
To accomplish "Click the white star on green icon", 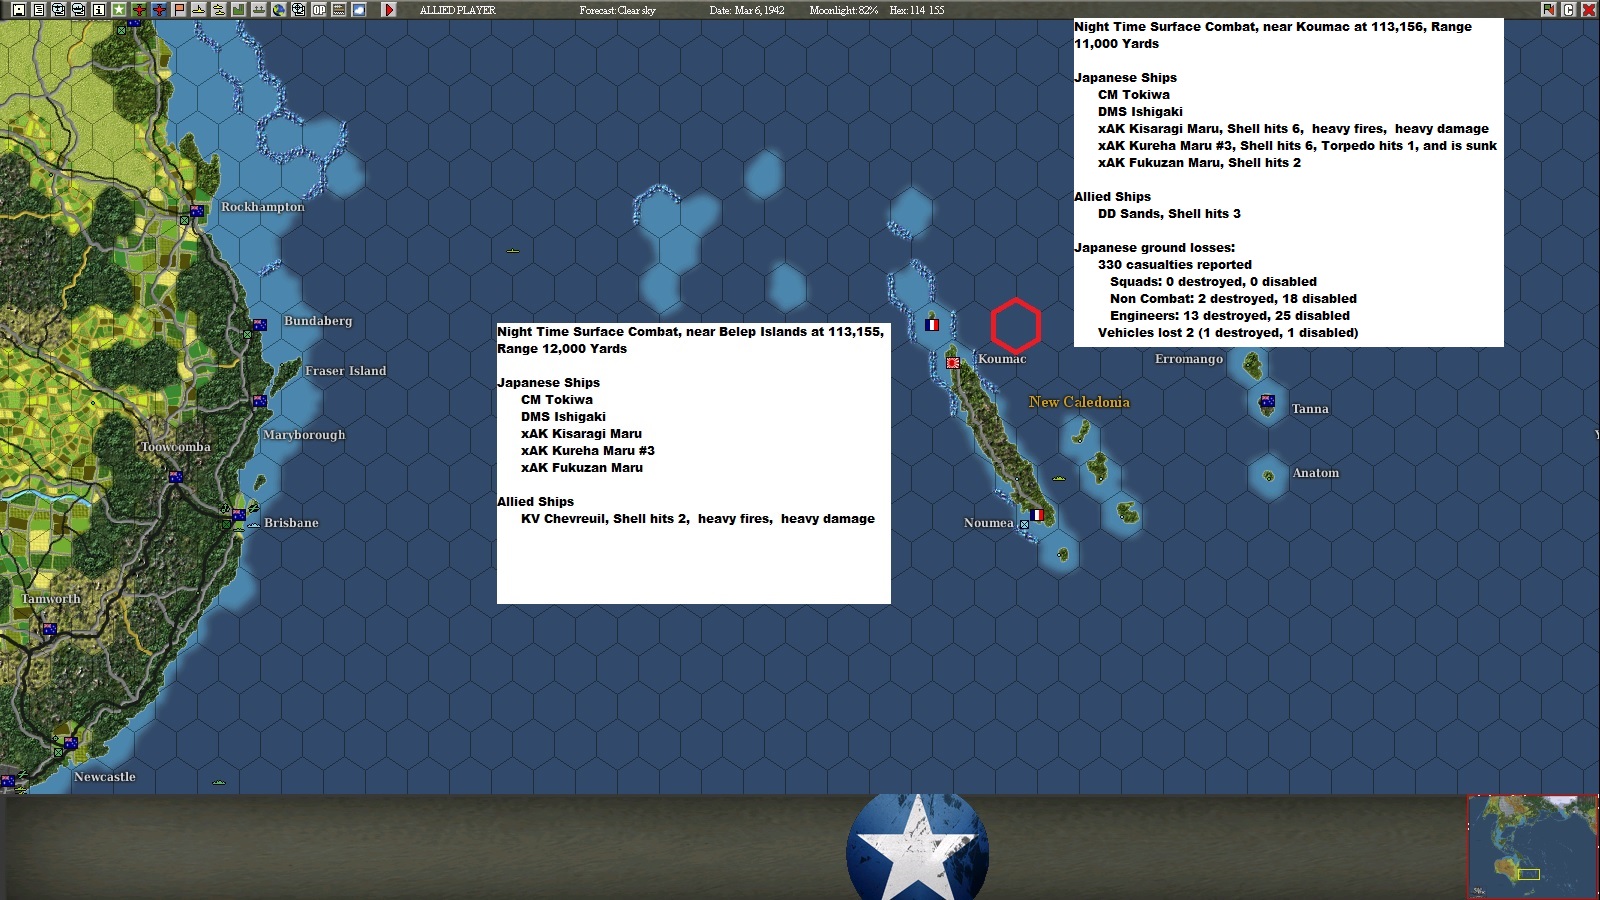I will point(118,10).
